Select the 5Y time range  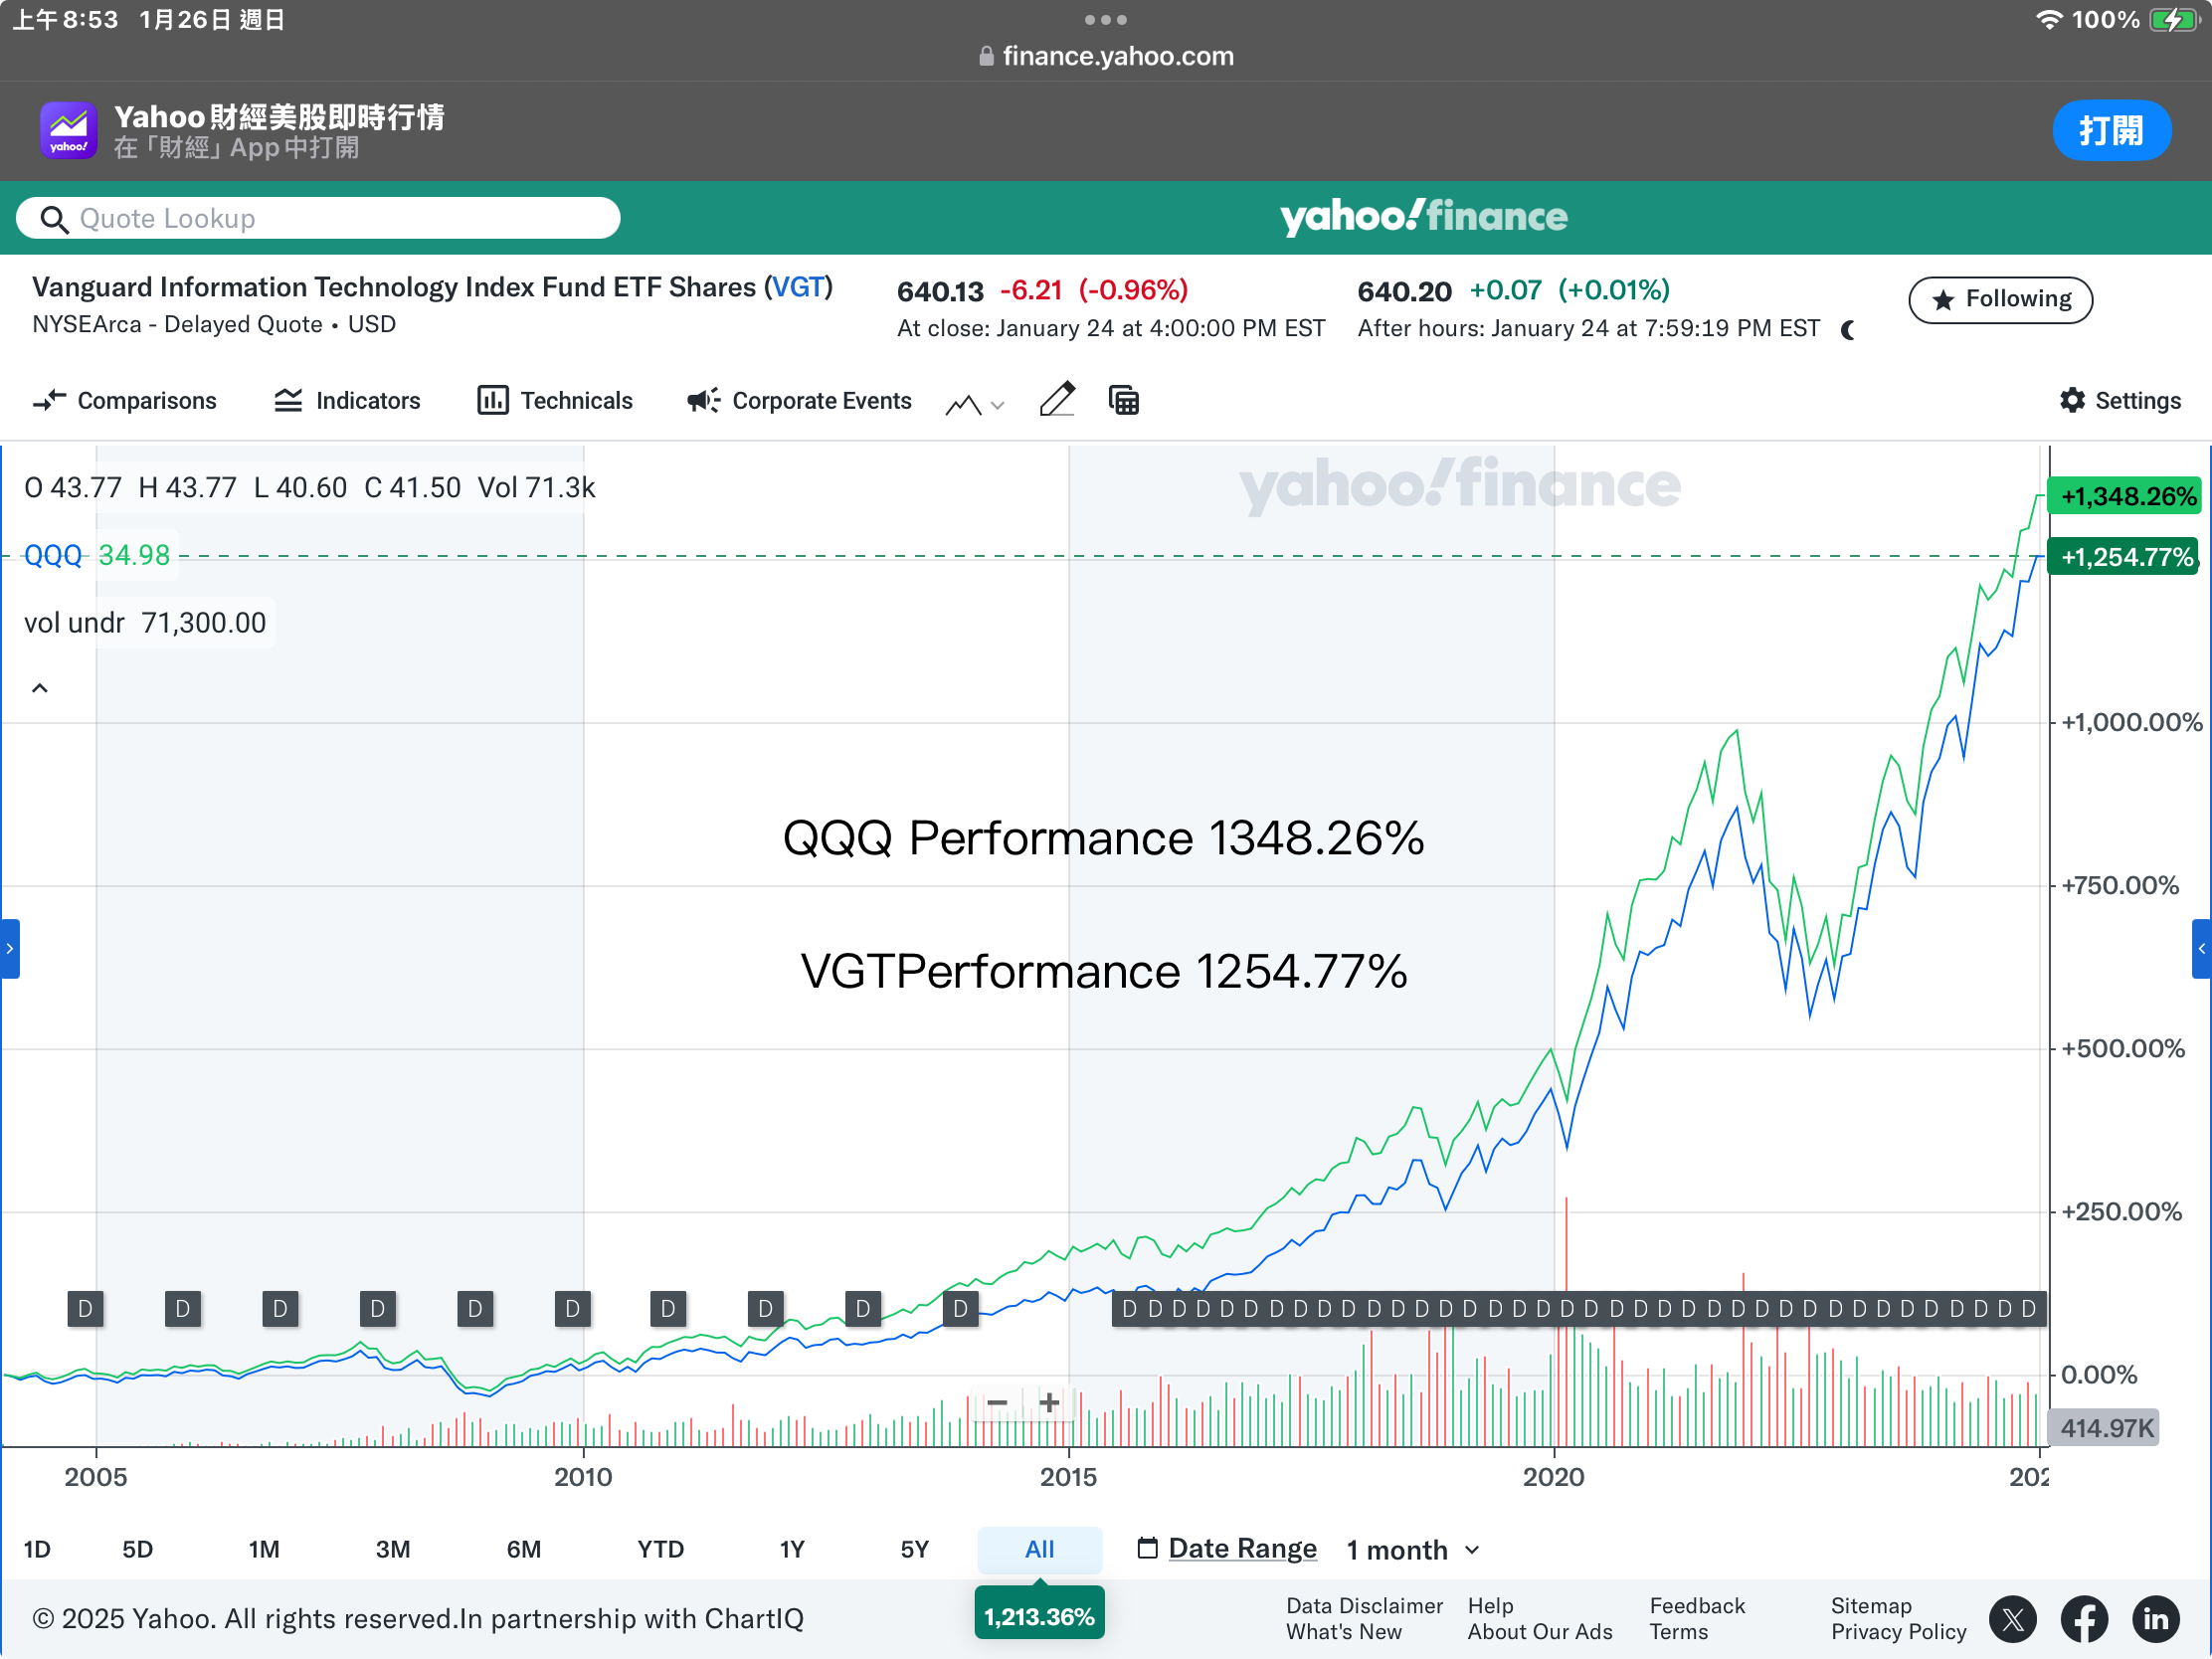pos(914,1549)
